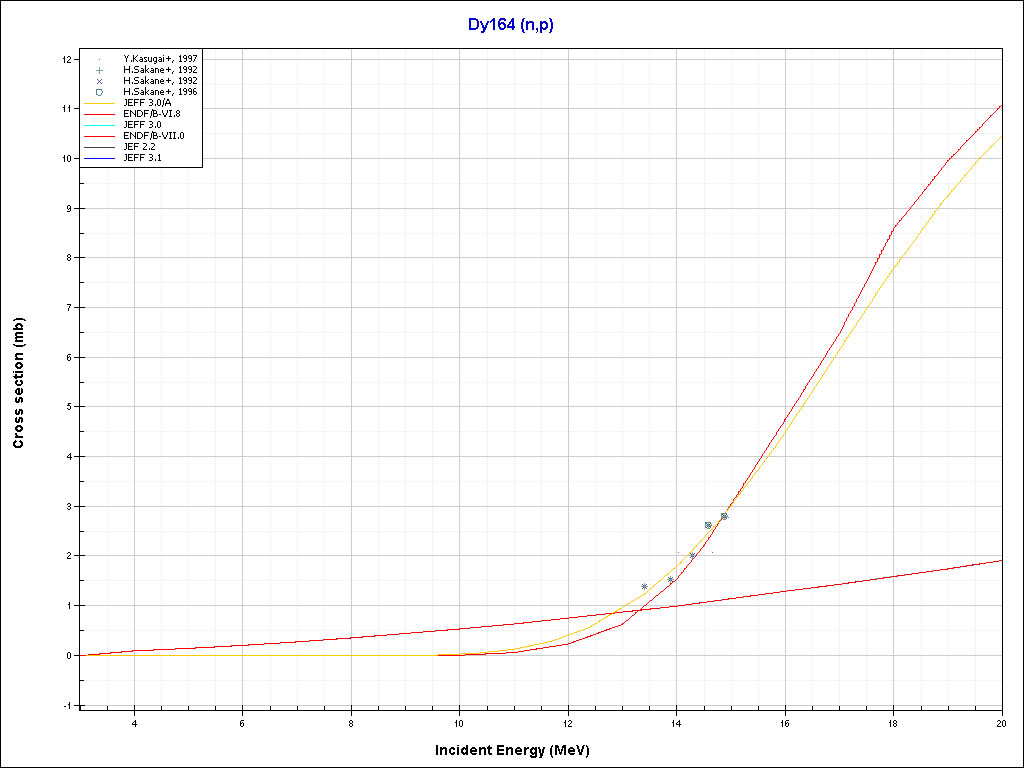Pick the blue JEFF 3.1 legend line
The height and width of the screenshot is (768, 1024).
coord(99,158)
